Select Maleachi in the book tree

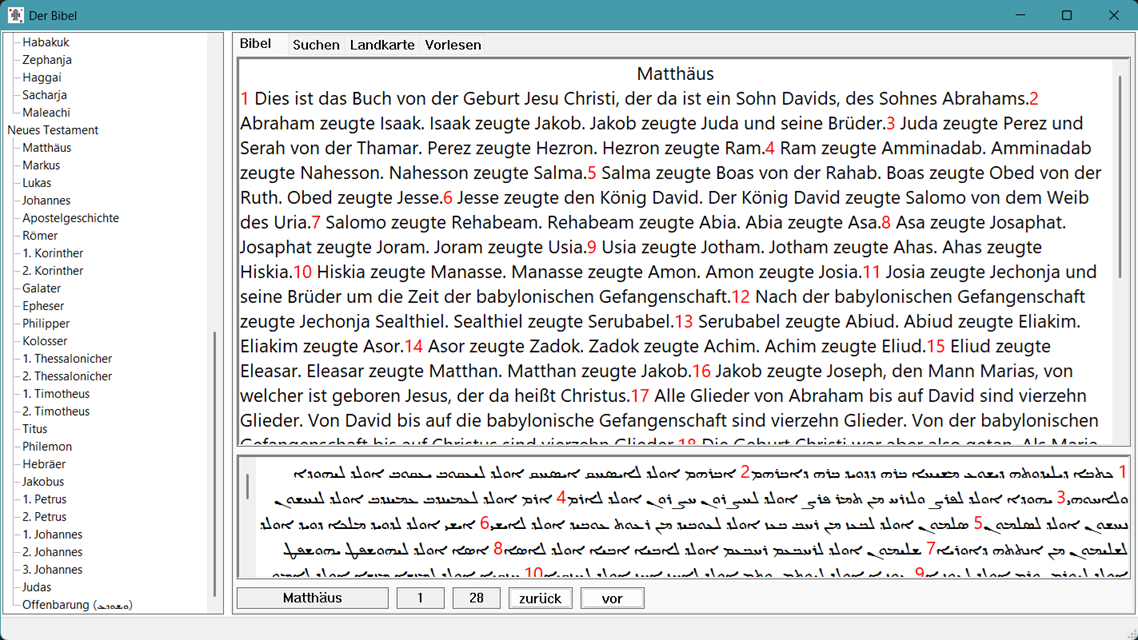coord(46,112)
